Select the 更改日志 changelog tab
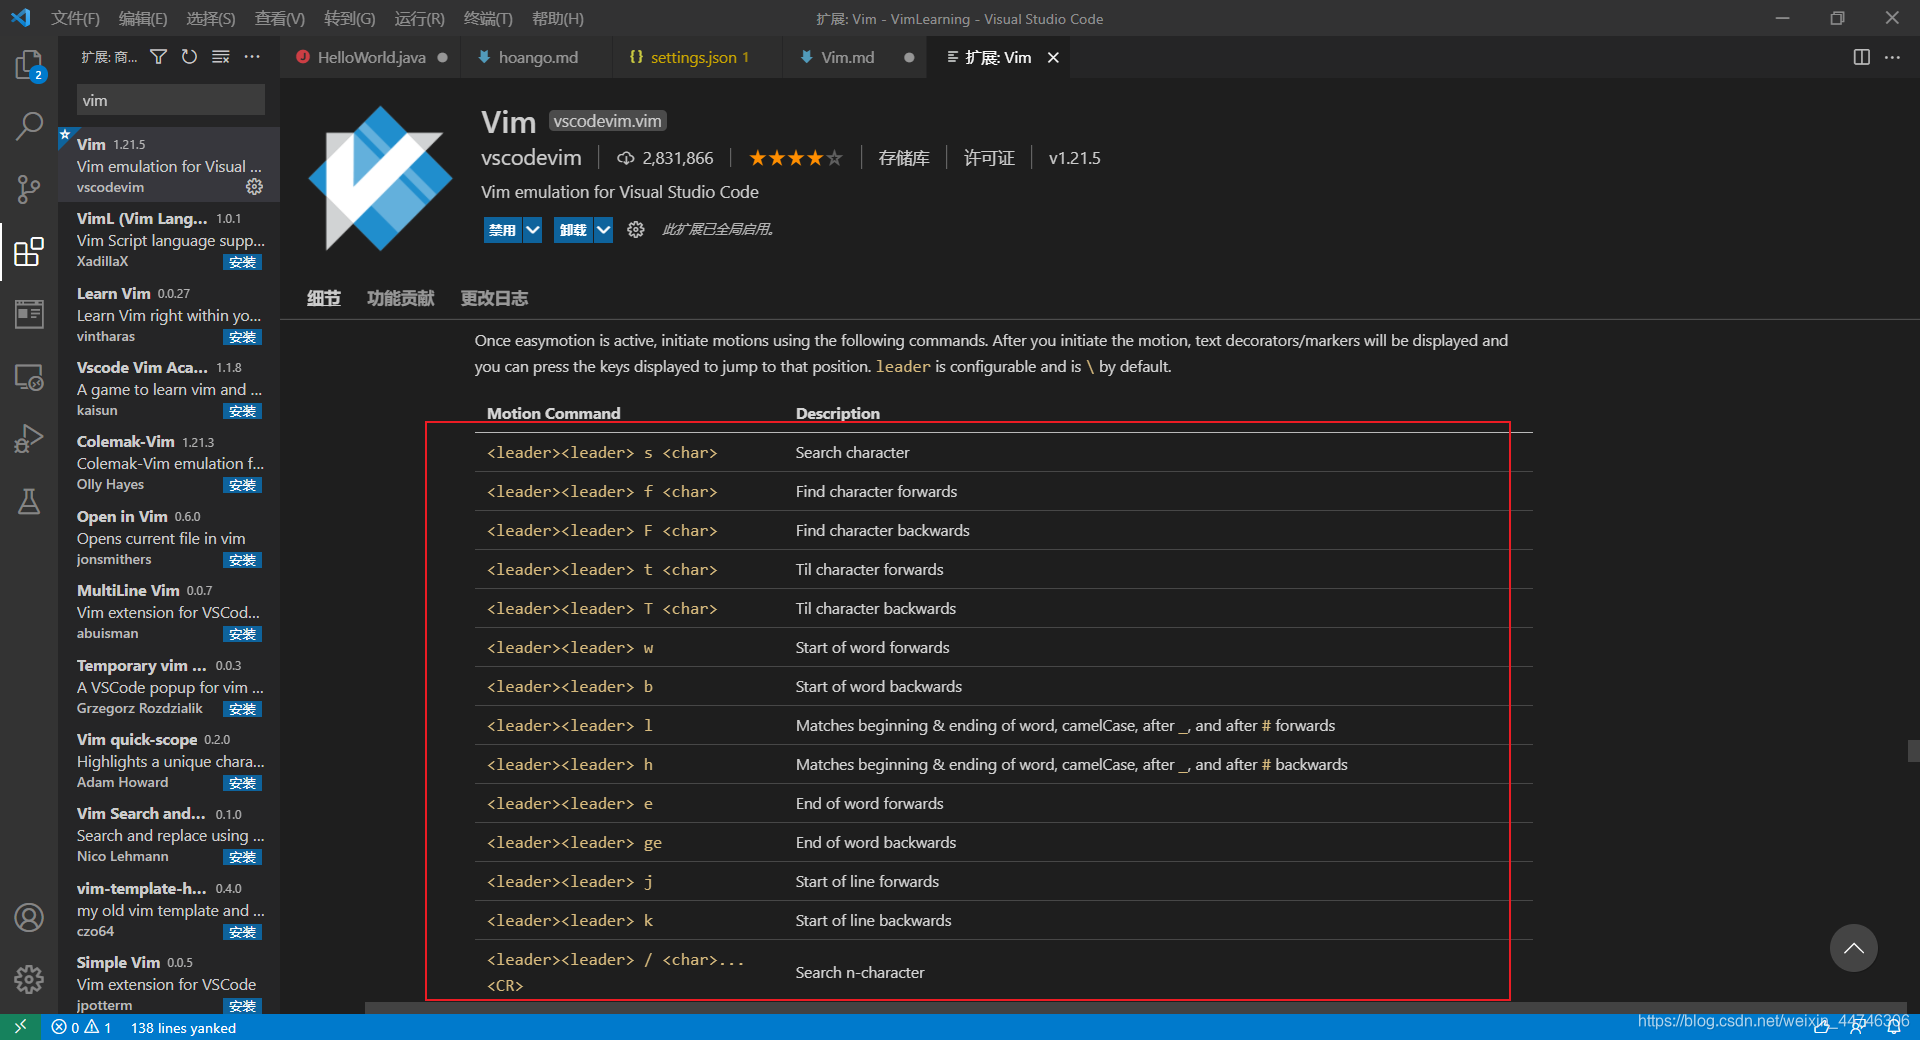 point(494,298)
